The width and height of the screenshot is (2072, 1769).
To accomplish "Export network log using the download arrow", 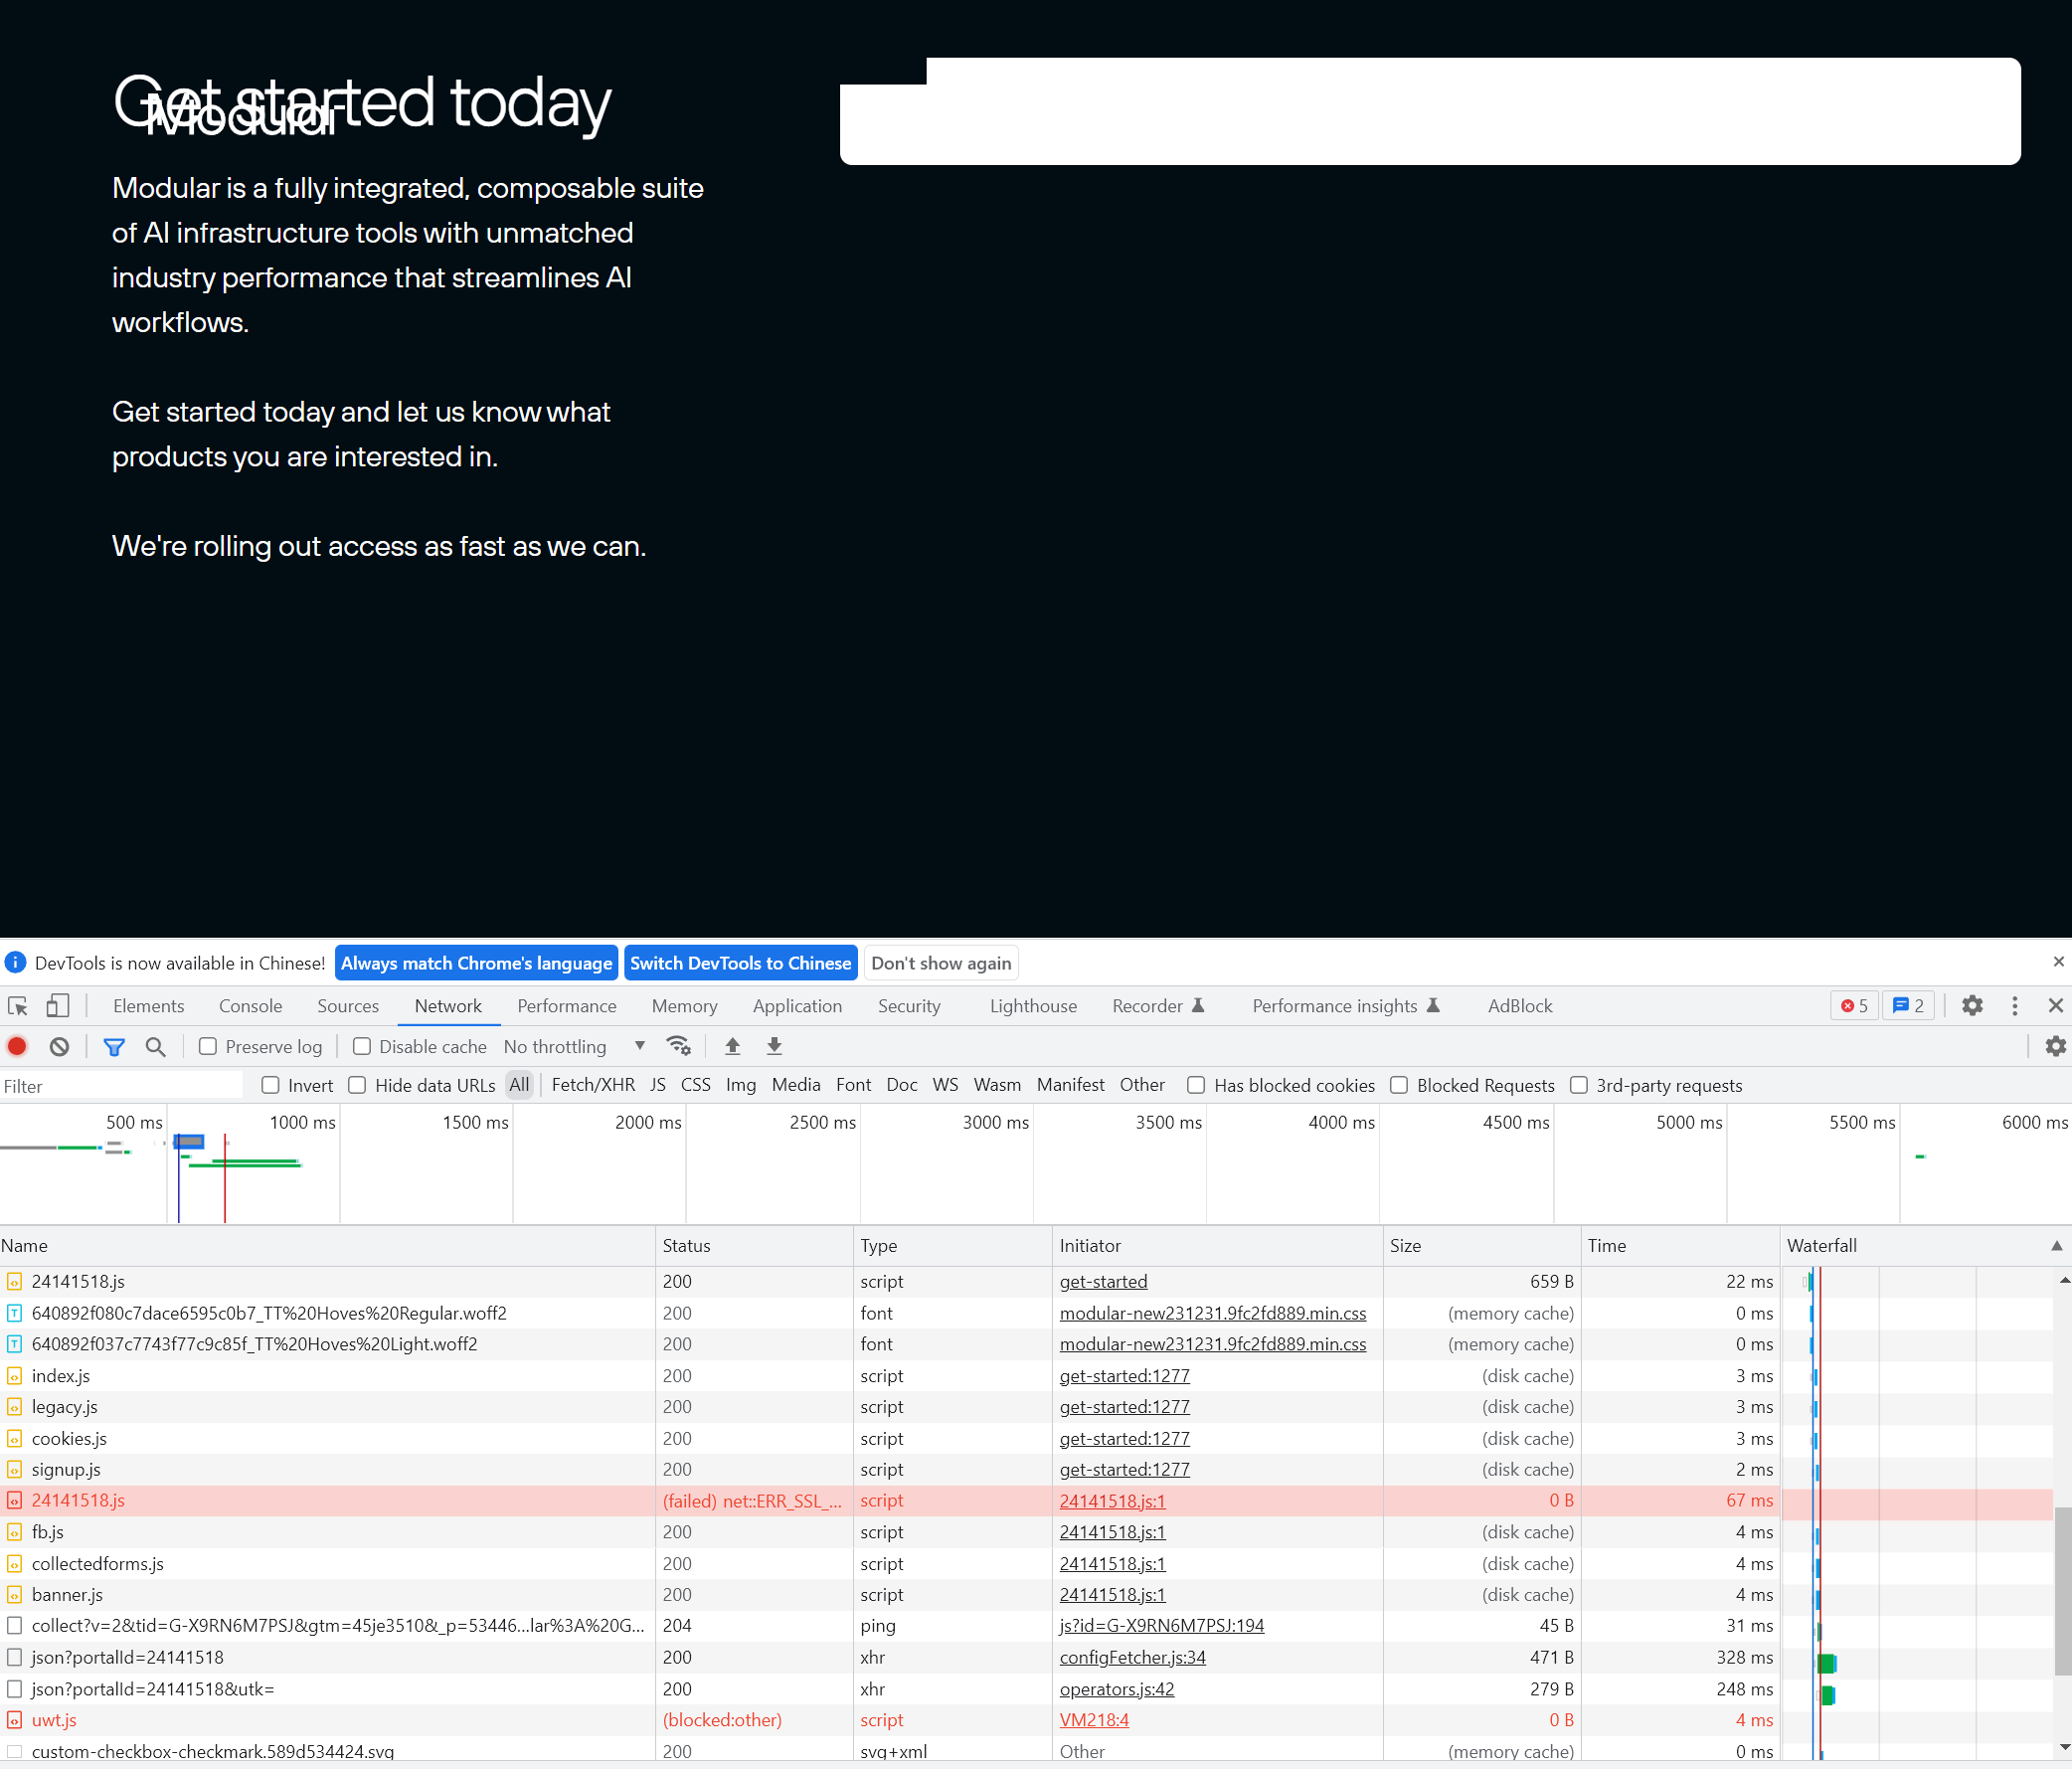I will 773,1046.
